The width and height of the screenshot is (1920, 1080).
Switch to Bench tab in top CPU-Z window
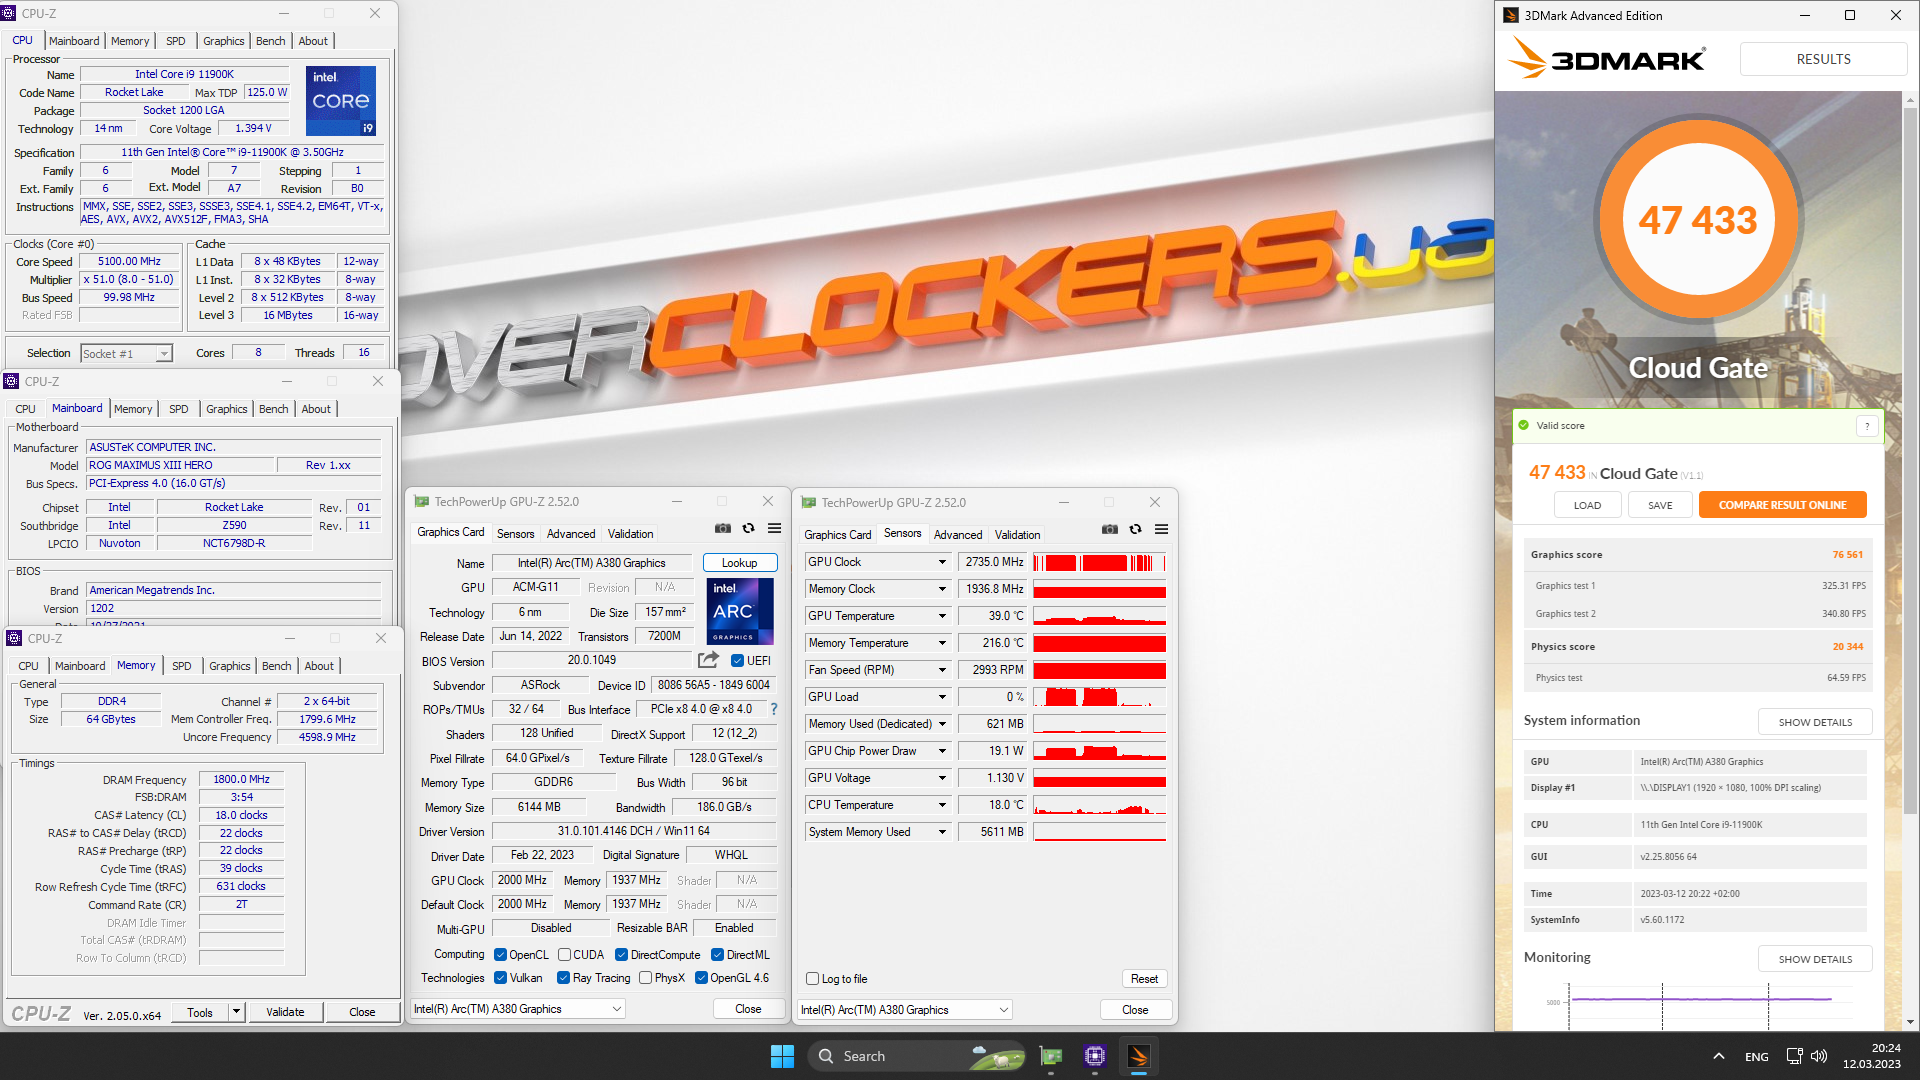(x=270, y=41)
